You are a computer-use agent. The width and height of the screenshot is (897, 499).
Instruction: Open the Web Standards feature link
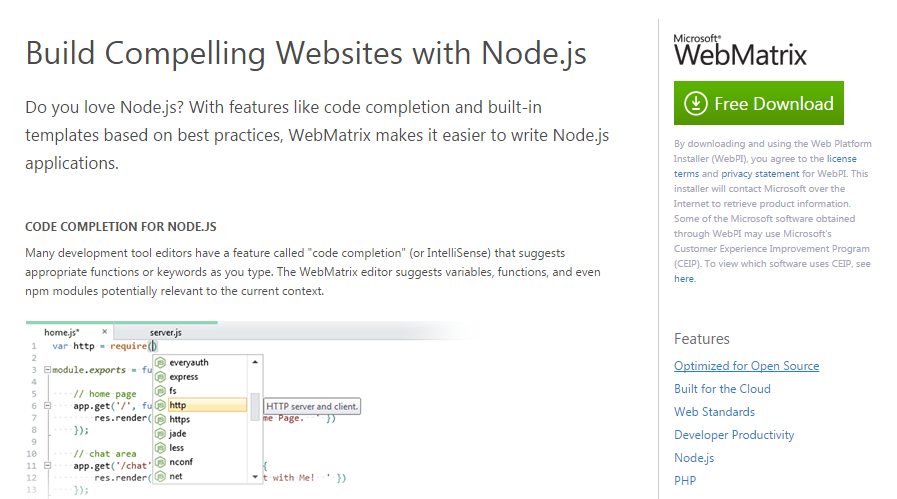coord(714,411)
